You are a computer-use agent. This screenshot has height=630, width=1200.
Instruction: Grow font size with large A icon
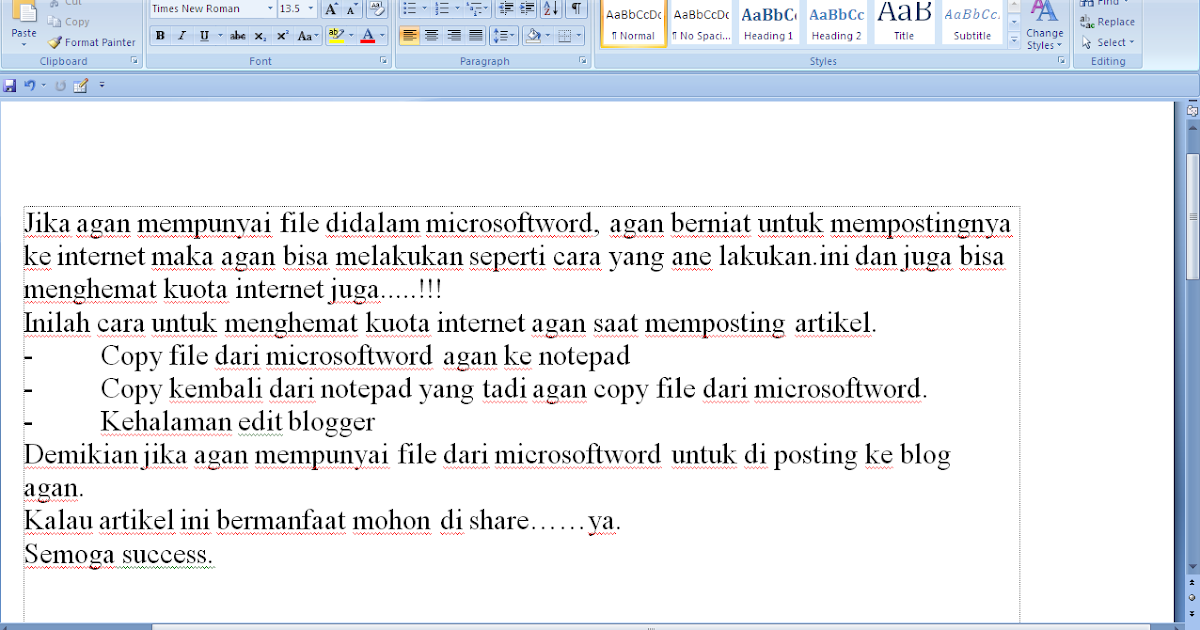pos(333,9)
